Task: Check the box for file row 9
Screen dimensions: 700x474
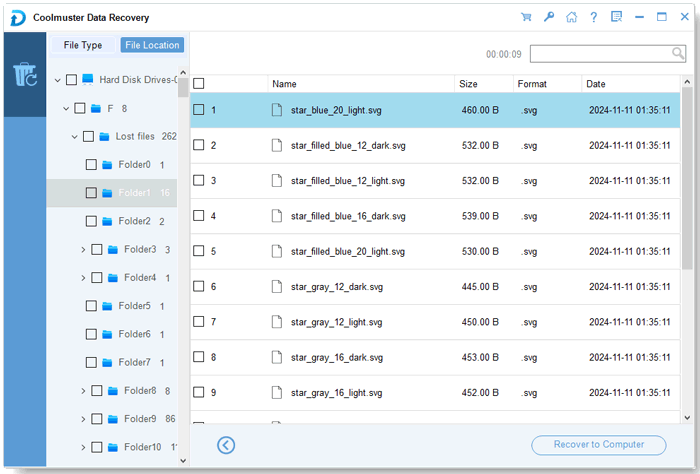Action: click(x=199, y=392)
